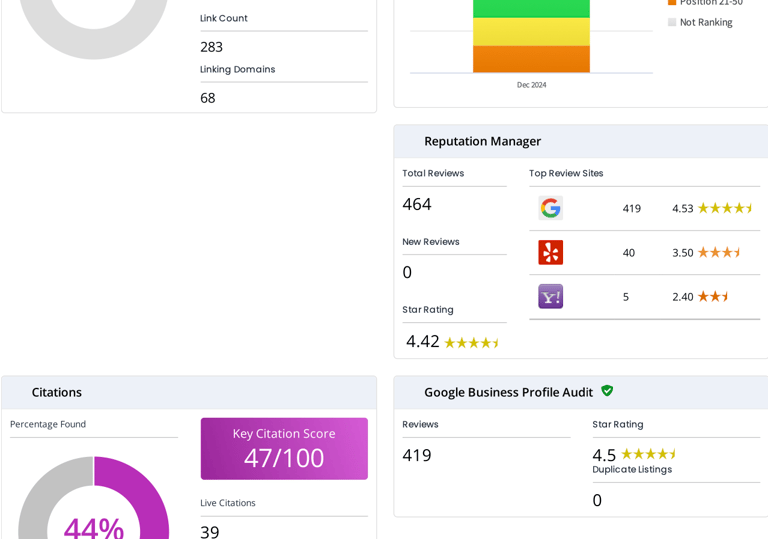Select the orange segment of the Dec 2024 bar
This screenshot has height=539, width=768.
531,59
